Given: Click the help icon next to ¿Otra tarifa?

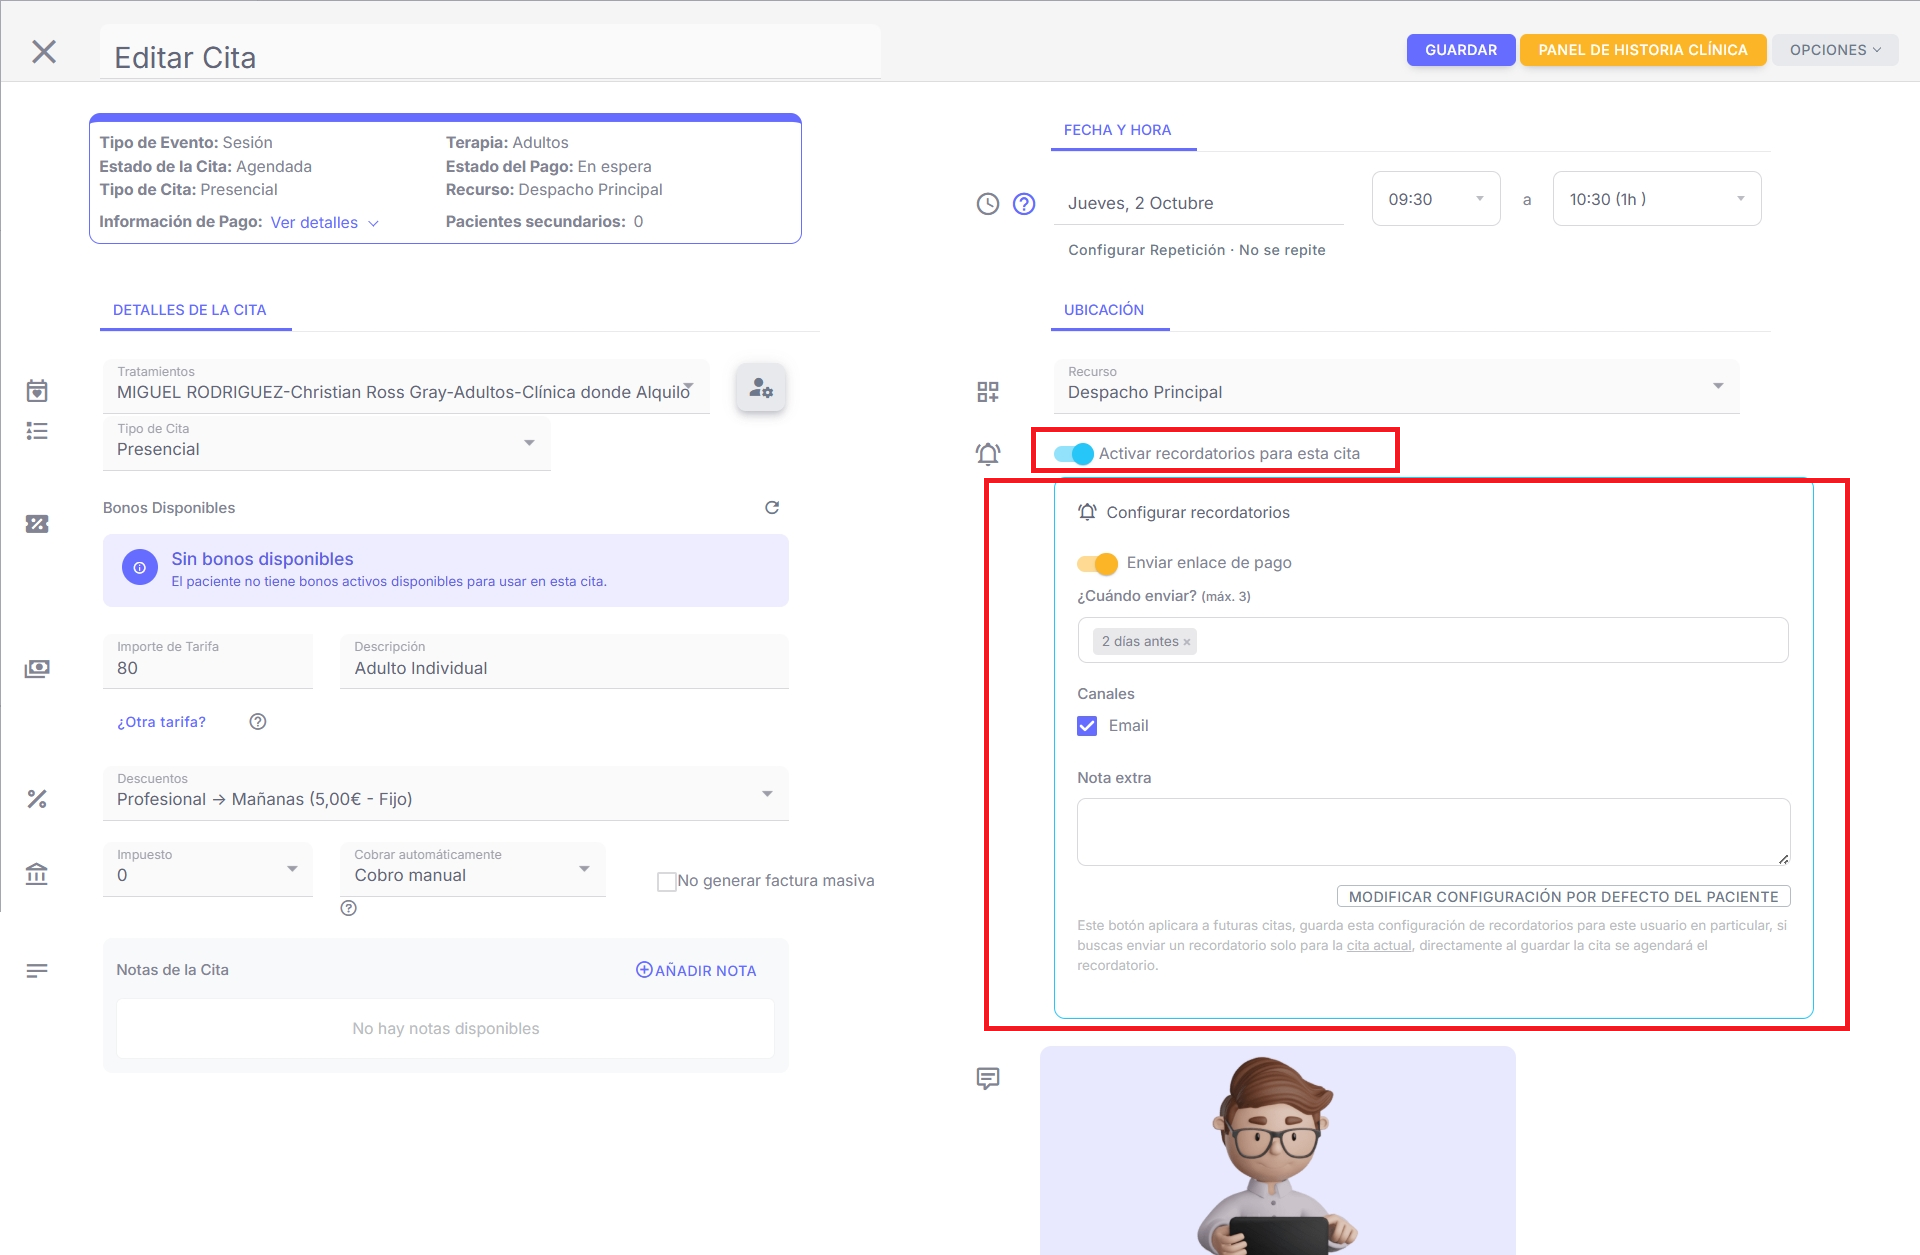Looking at the screenshot, I should tap(258, 722).
